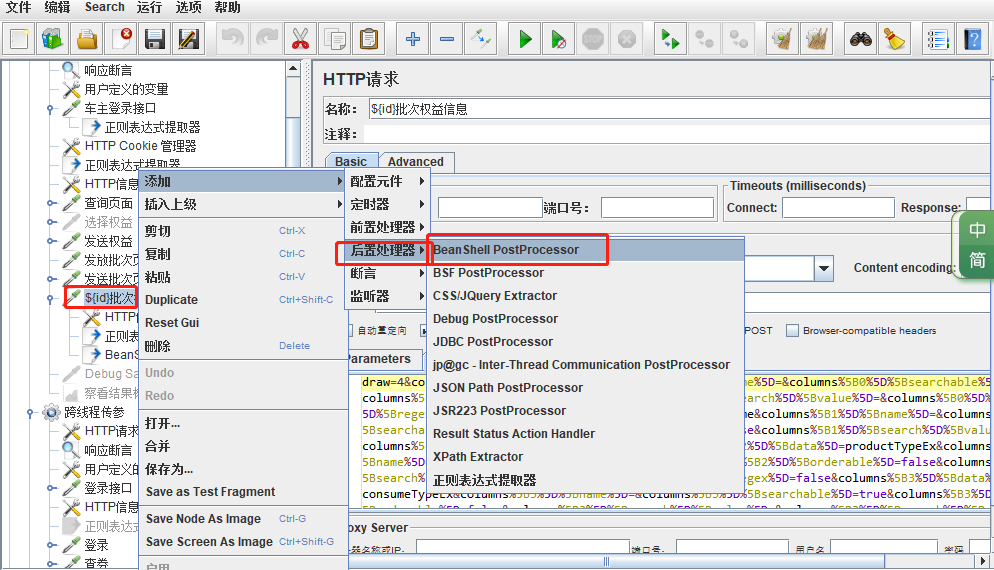Image resolution: width=994 pixels, height=570 pixels.
Task: Click the Close test plan icon
Action: (x=121, y=39)
